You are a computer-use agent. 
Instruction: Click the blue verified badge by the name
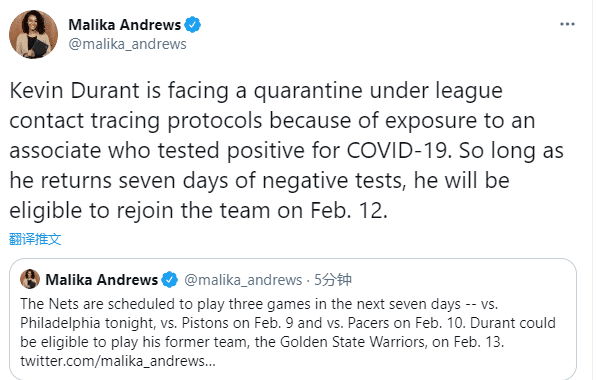coord(192,25)
